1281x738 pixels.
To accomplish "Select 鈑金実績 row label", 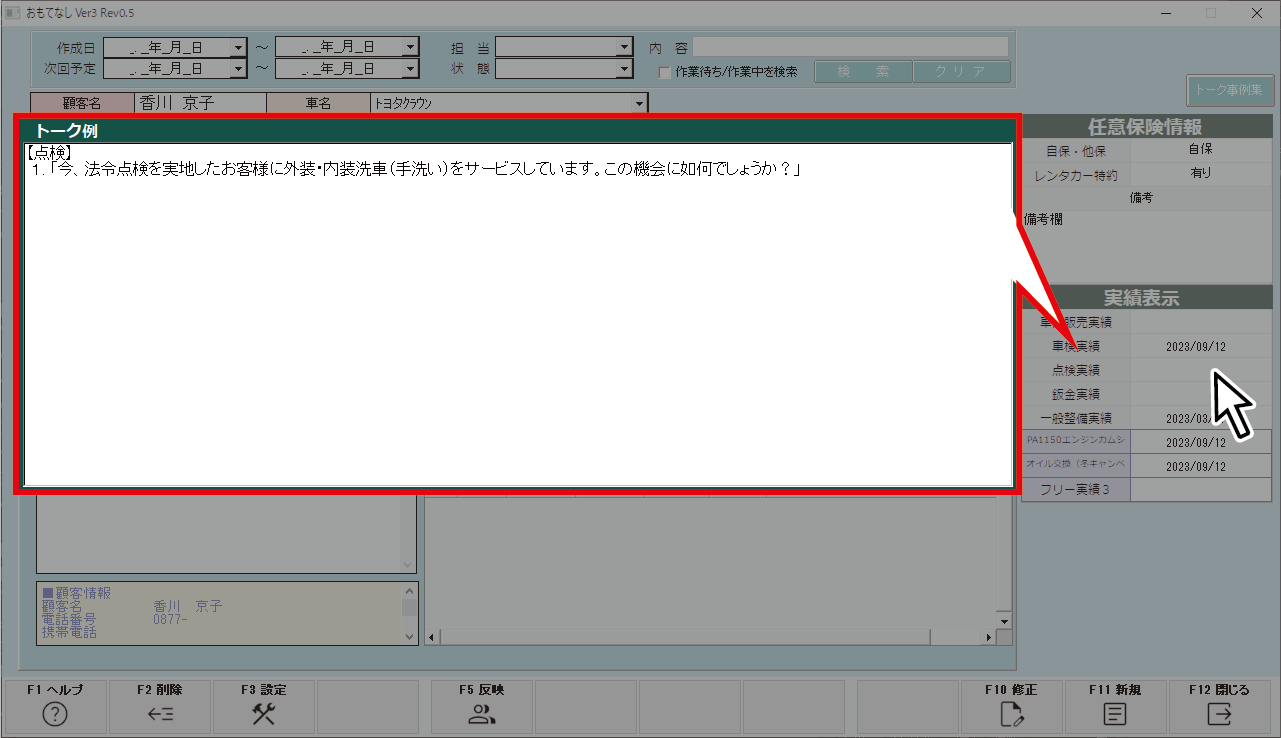I will [1076, 394].
